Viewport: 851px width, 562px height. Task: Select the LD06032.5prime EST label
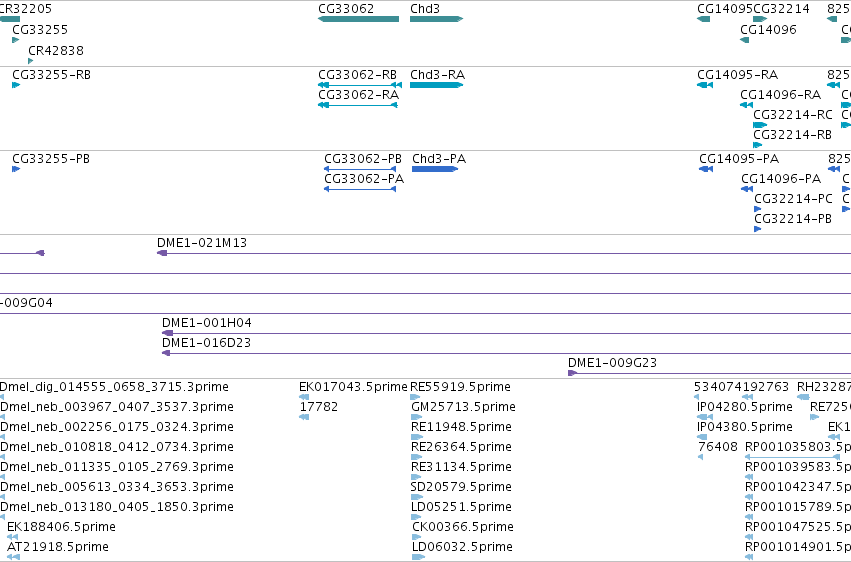pos(462,547)
